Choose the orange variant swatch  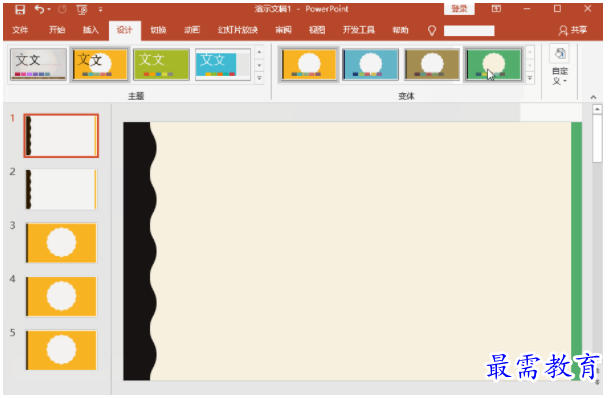tap(309, 64)
